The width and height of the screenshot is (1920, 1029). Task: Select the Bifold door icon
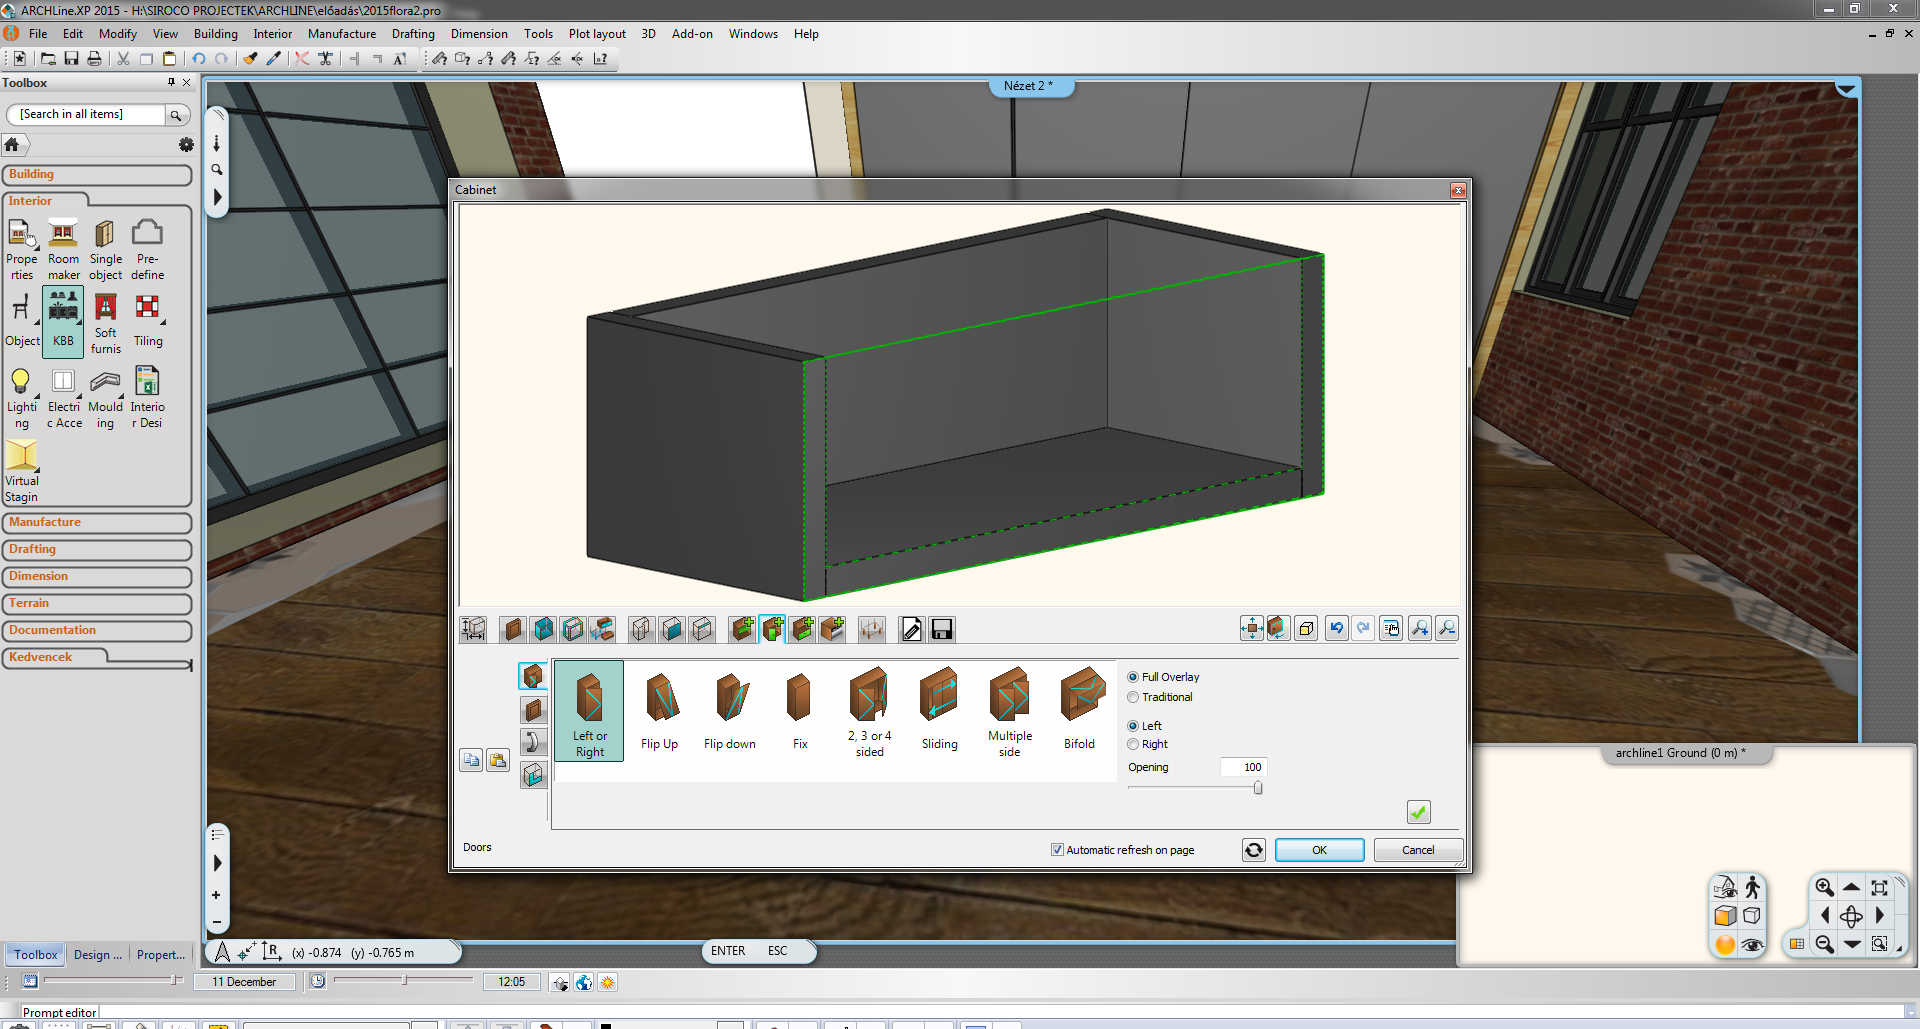(1080, 710)
